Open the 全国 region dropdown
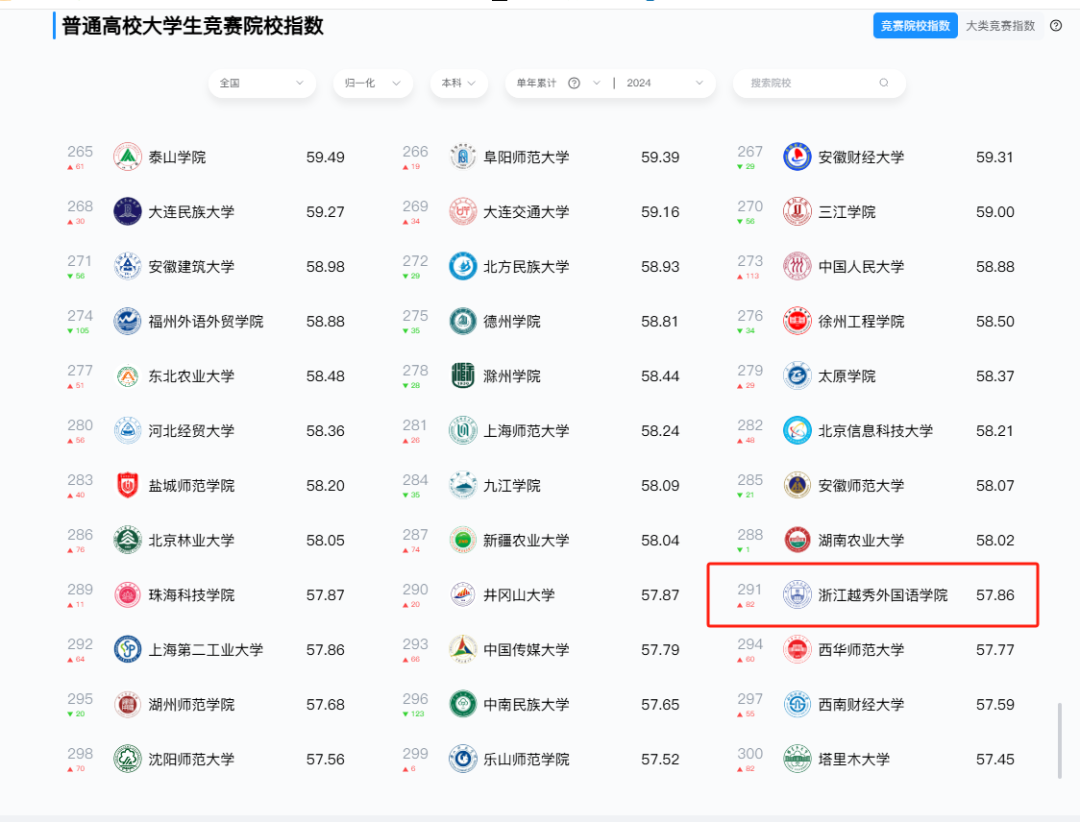1080x822 pixels. pyautogui.click(x=261, y=83)
